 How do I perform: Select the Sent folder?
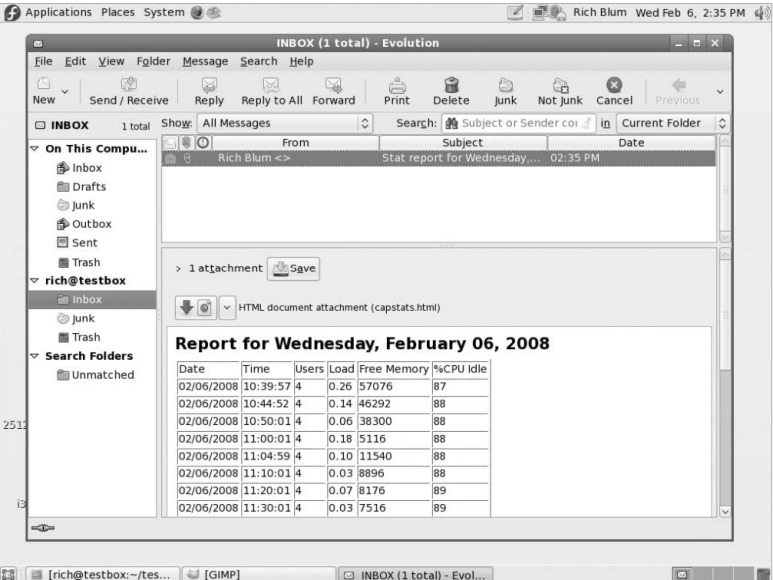coord(77,243)
